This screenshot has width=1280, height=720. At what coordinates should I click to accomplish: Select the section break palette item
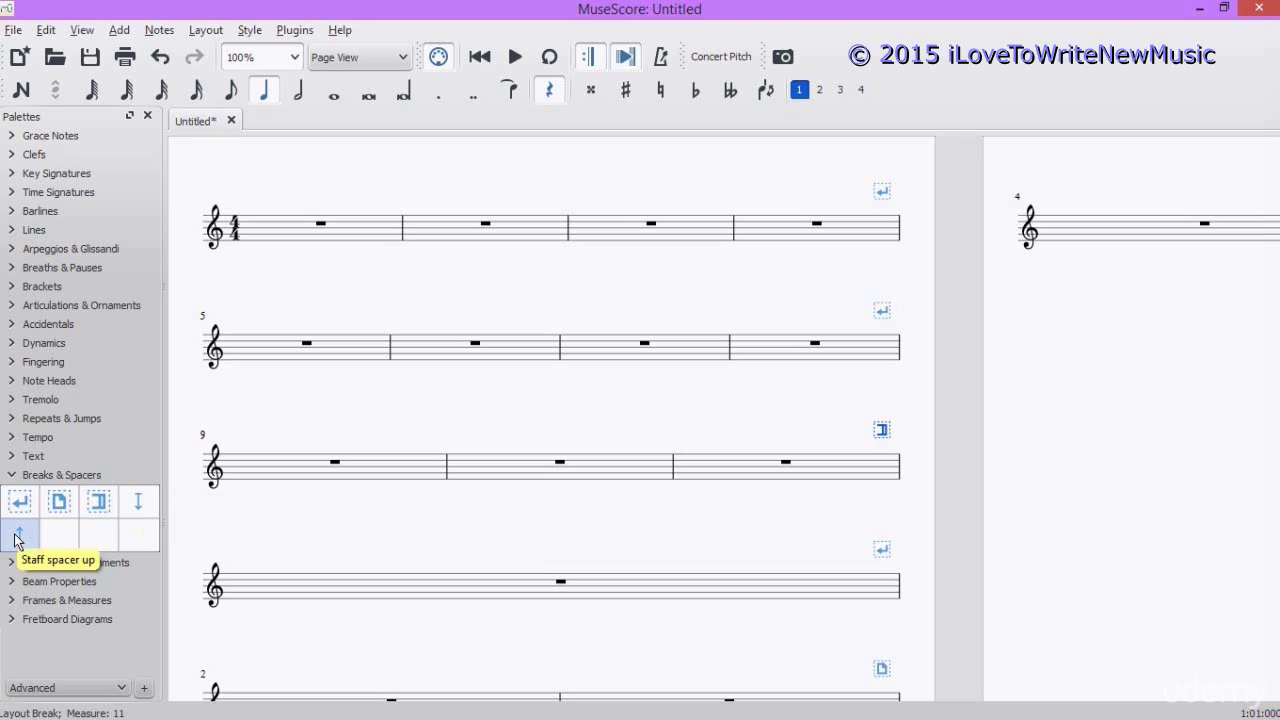click(x=99, y=502)
